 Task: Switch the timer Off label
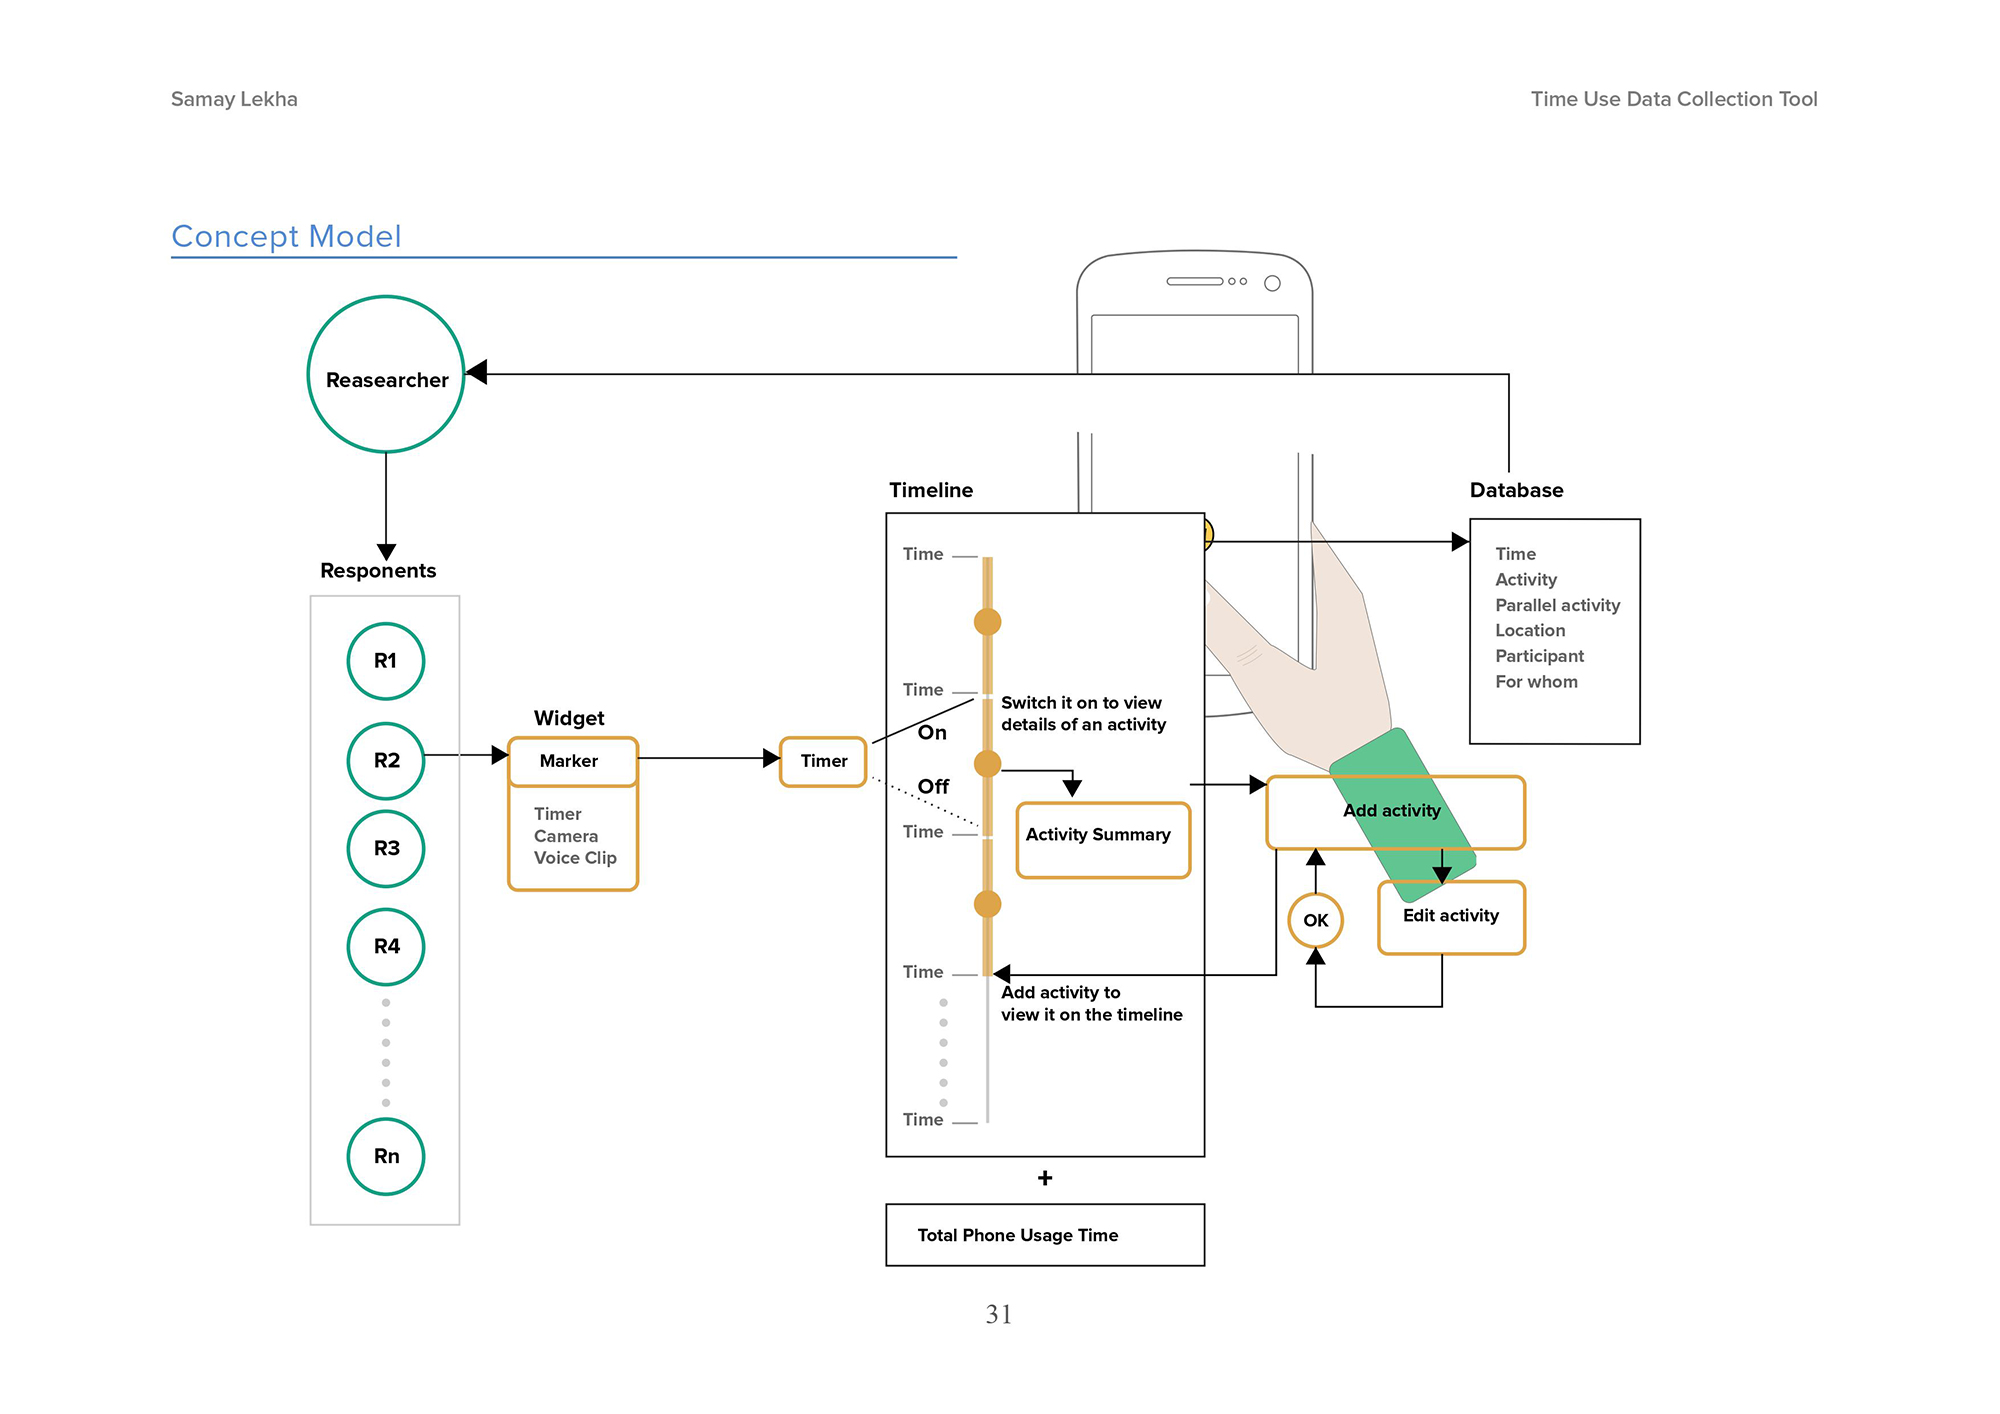[933, 787]
